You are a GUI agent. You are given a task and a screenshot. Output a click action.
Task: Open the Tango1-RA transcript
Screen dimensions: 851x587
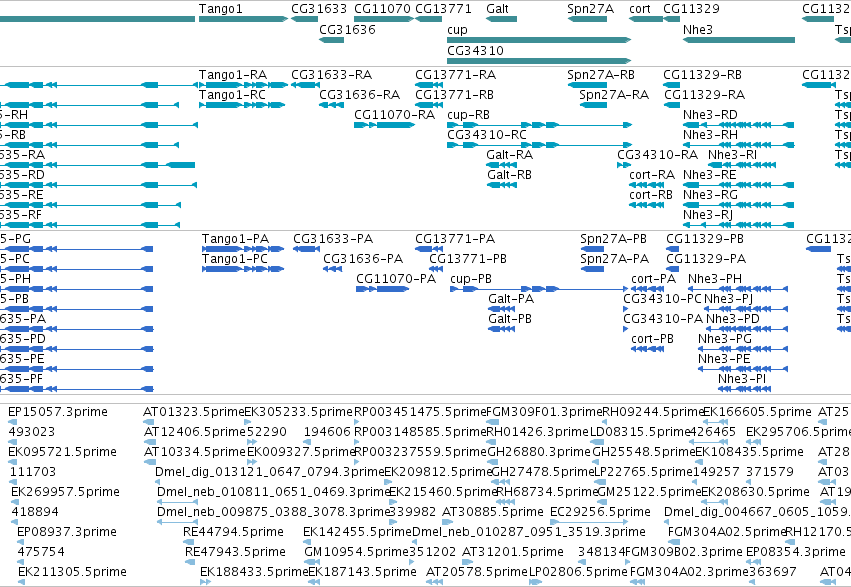pyautogui.click(x=243, y=85)
